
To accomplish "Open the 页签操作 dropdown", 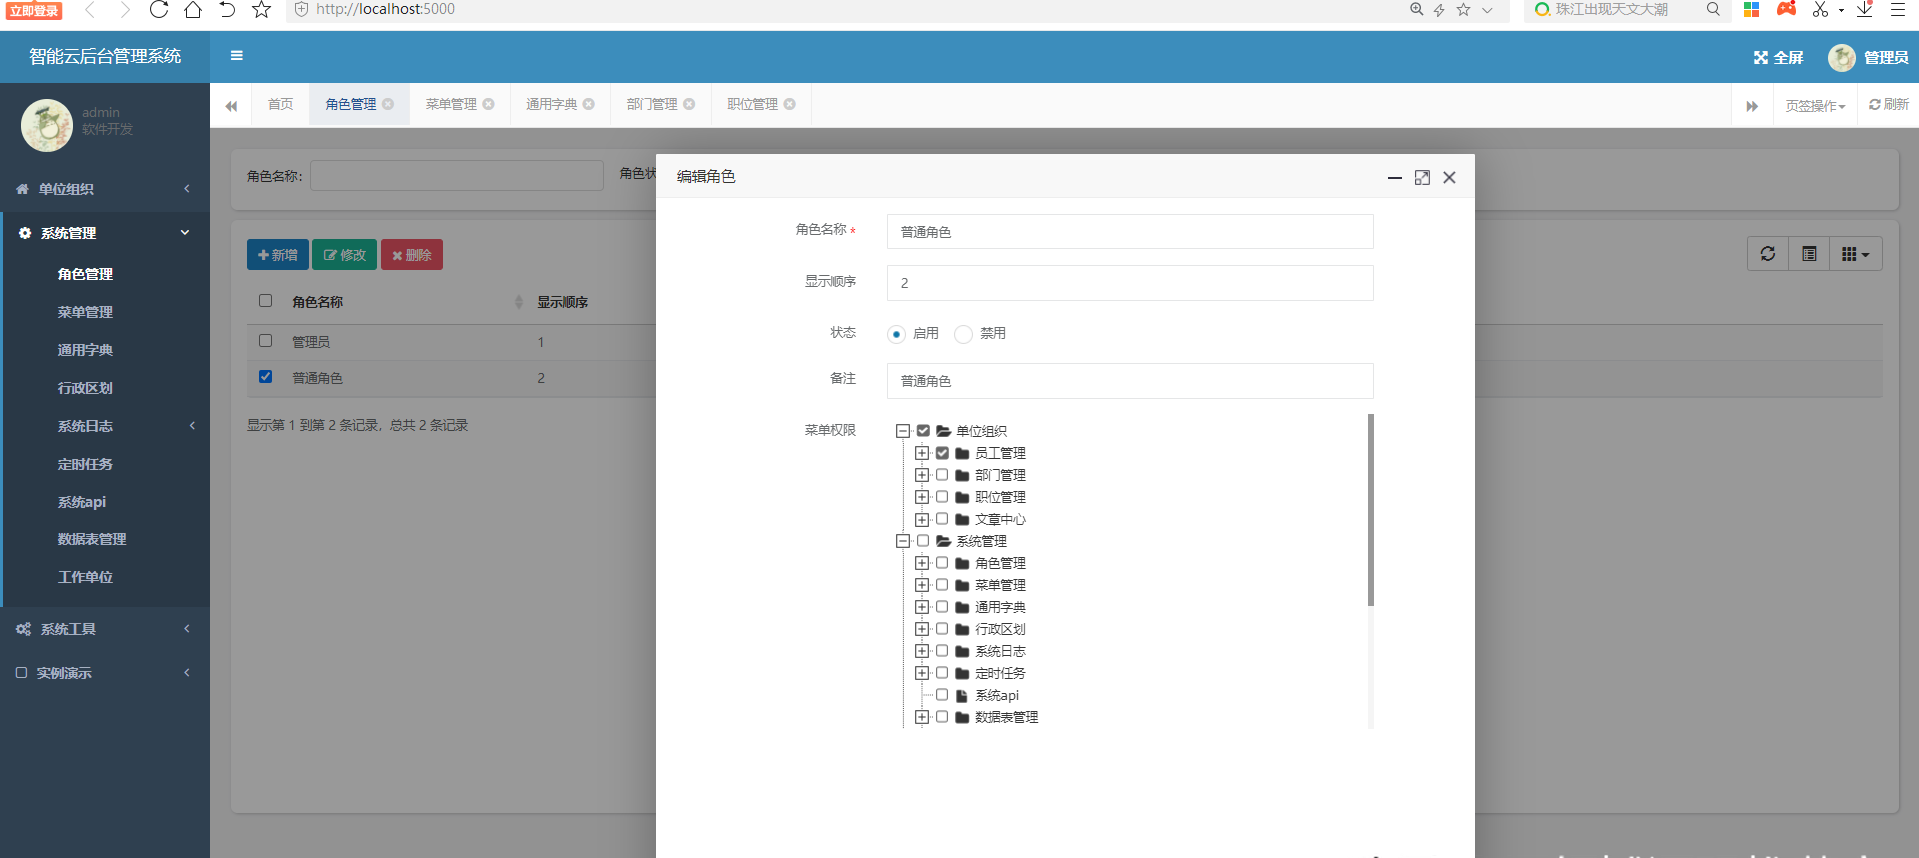I will [1815, 106].
